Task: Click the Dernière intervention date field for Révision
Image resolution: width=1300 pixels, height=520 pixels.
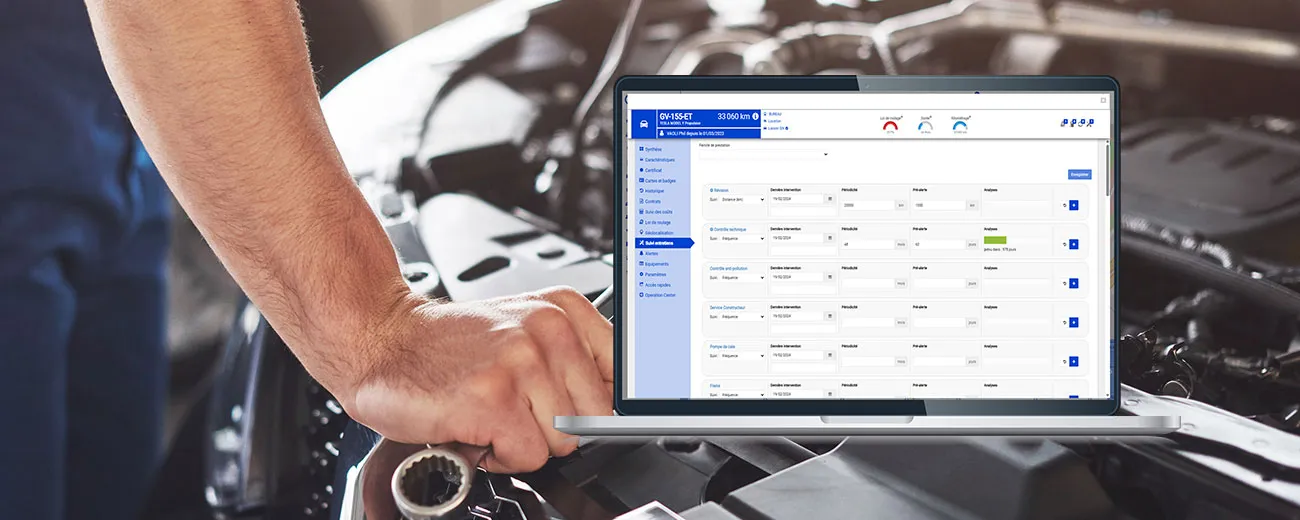Action: tap(797, 199)
